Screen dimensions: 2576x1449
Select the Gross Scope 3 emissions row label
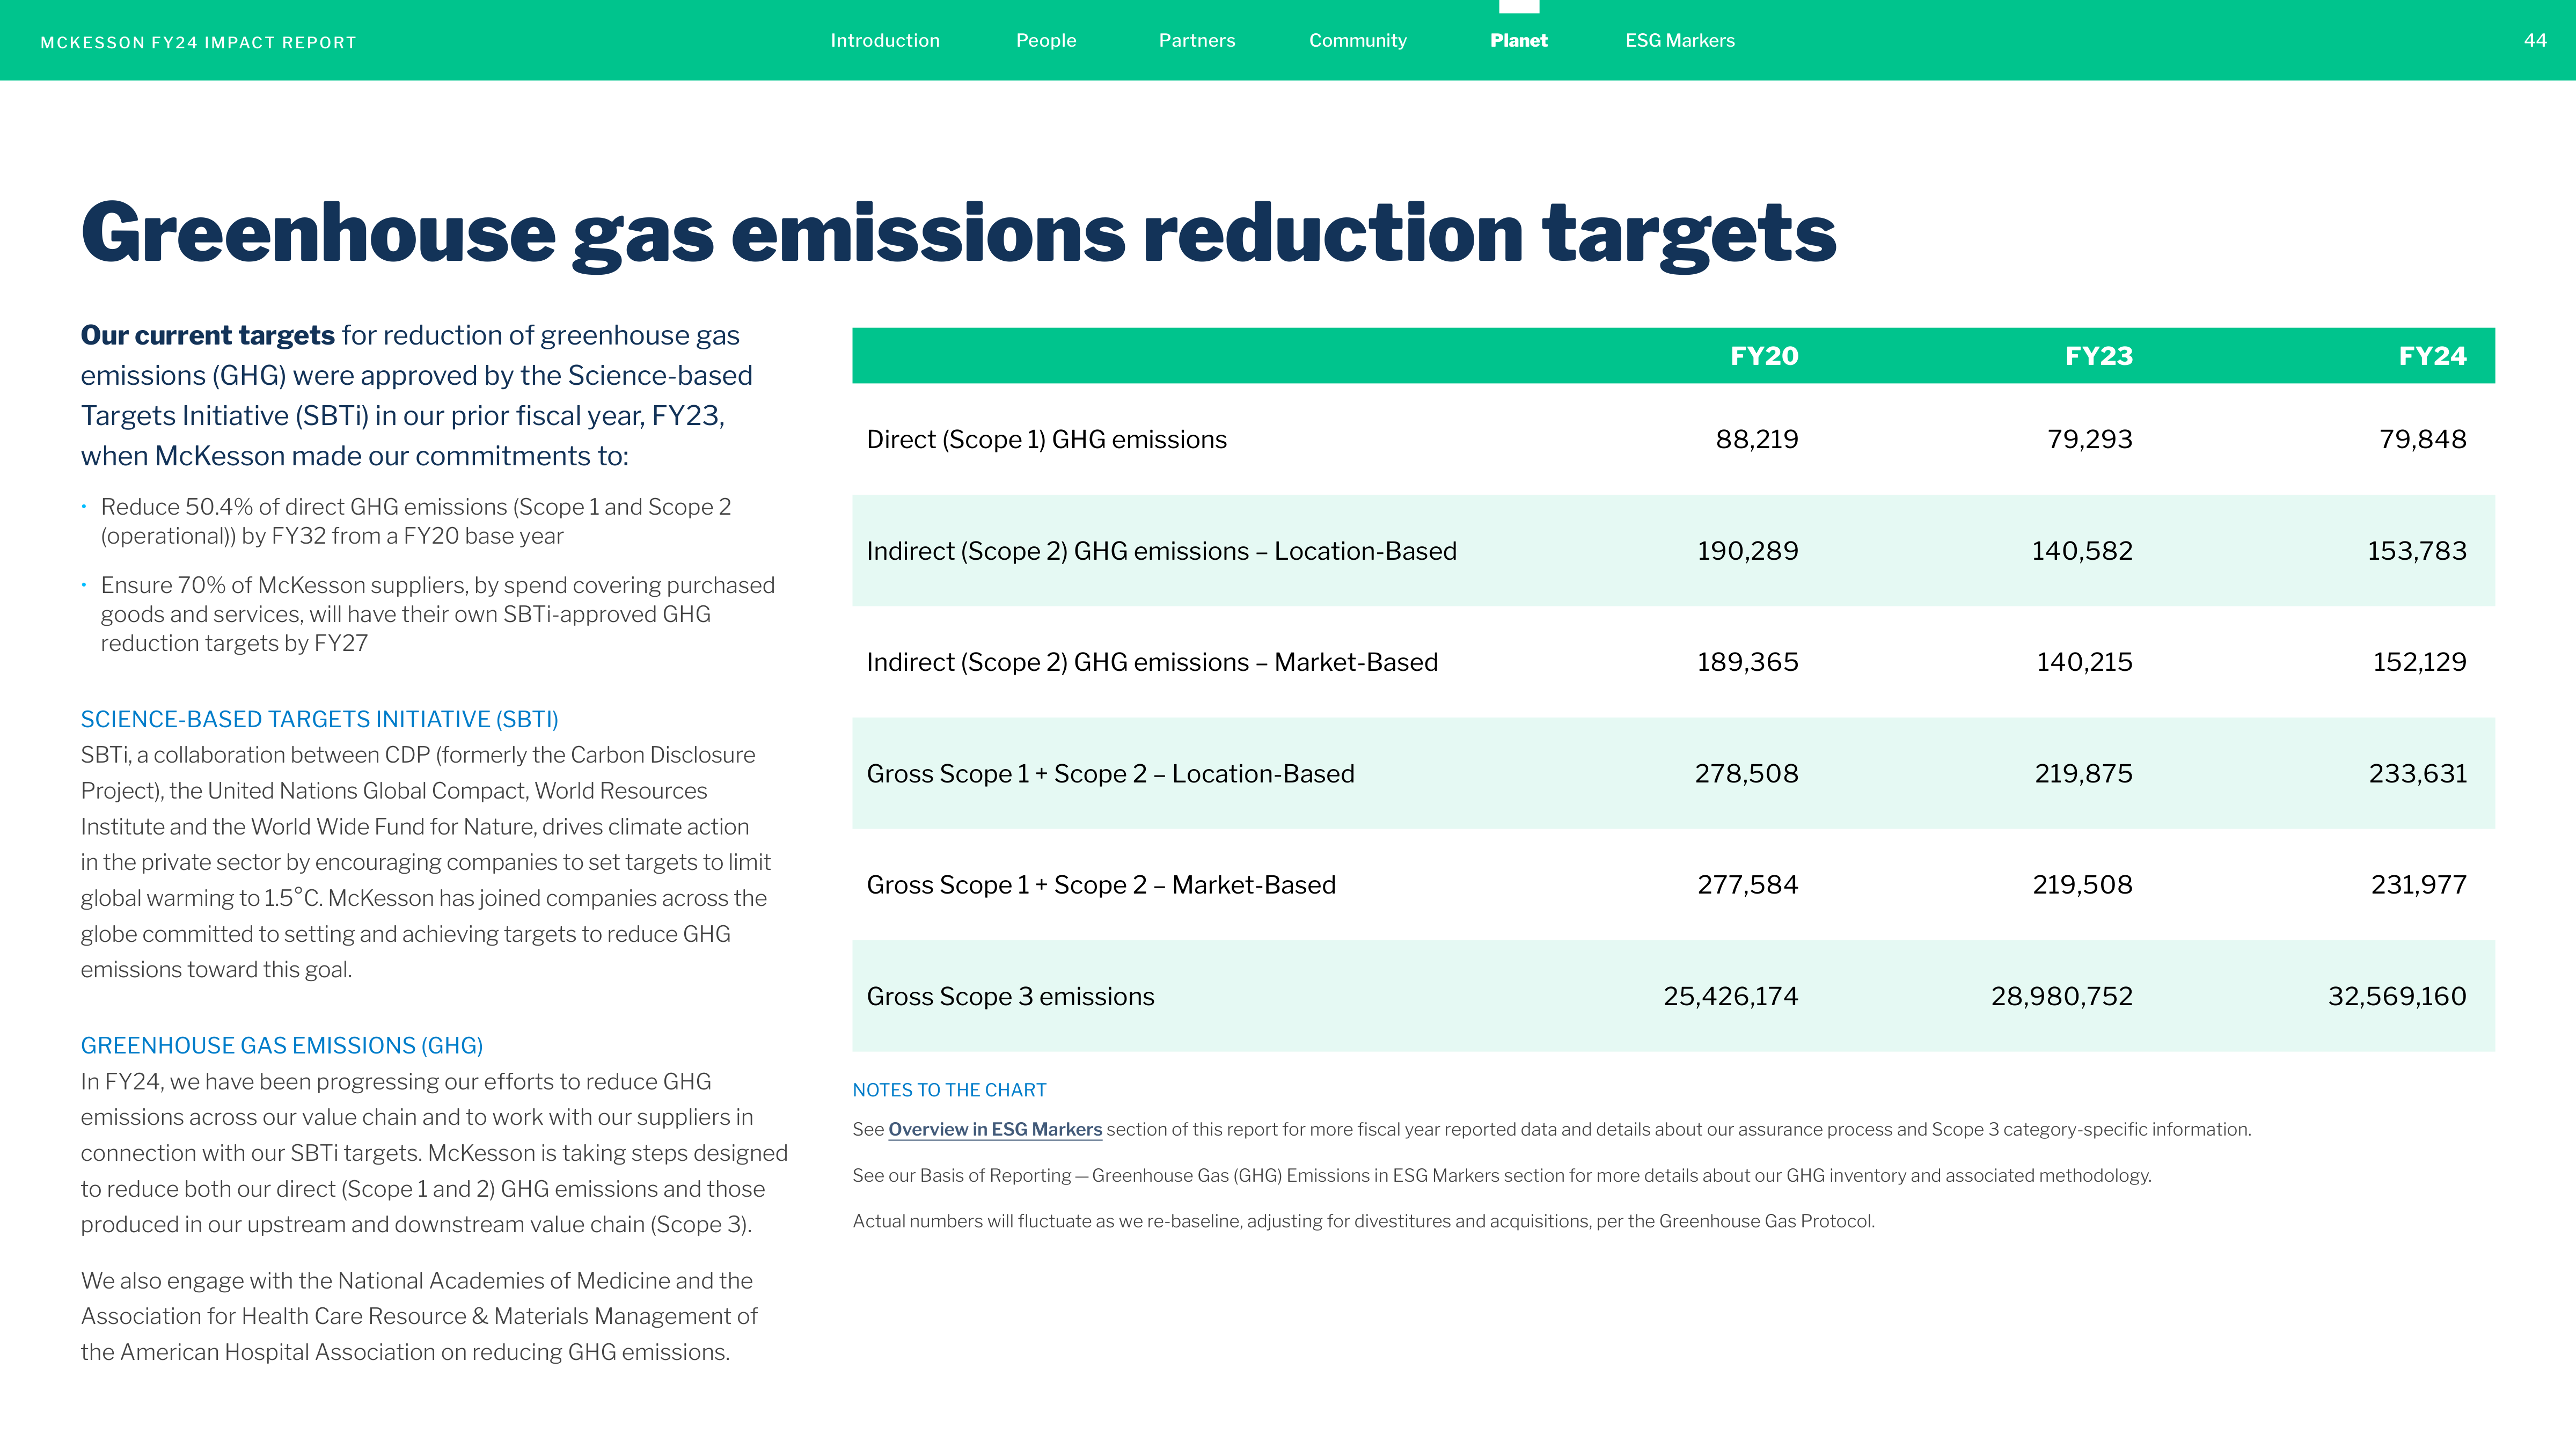1010,997
